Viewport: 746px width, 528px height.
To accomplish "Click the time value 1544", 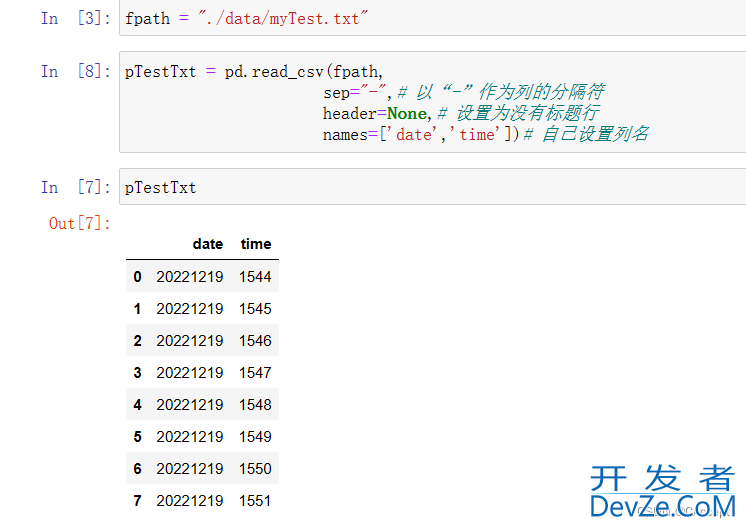I will [x=255, y=277].
